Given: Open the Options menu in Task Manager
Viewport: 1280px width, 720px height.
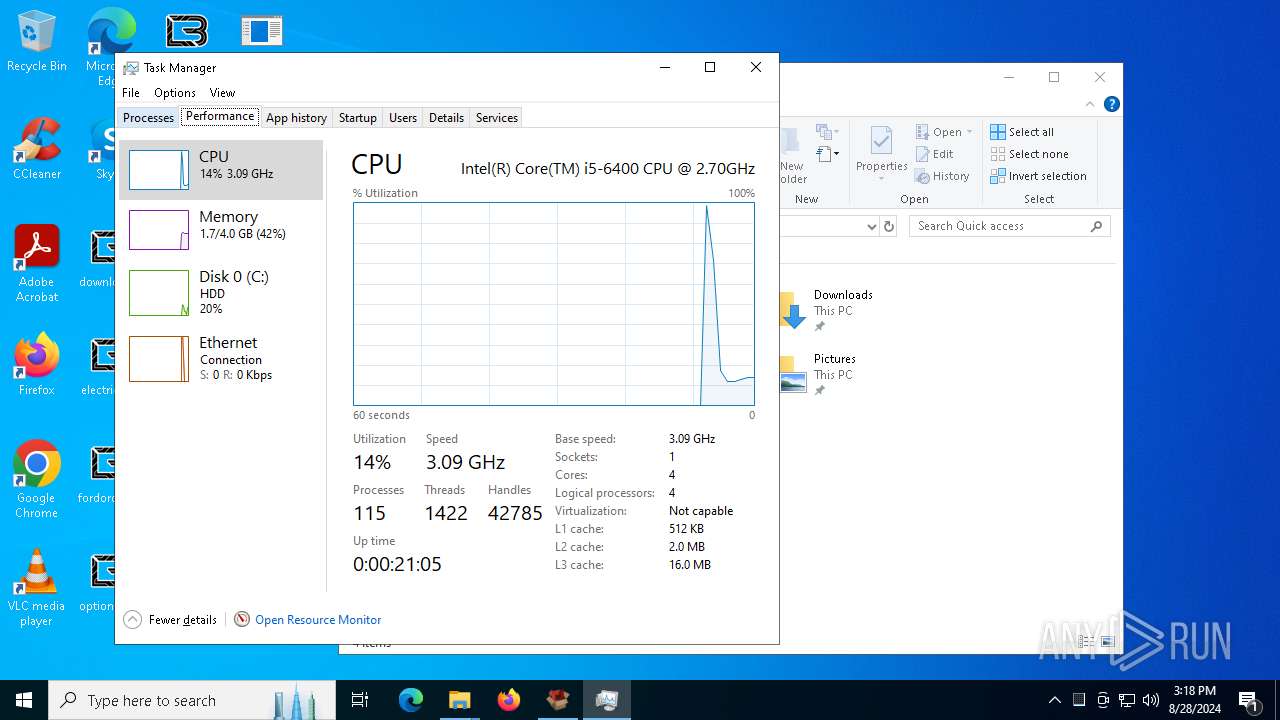Looking at the screenshot, I should click(x=175, y=93).
